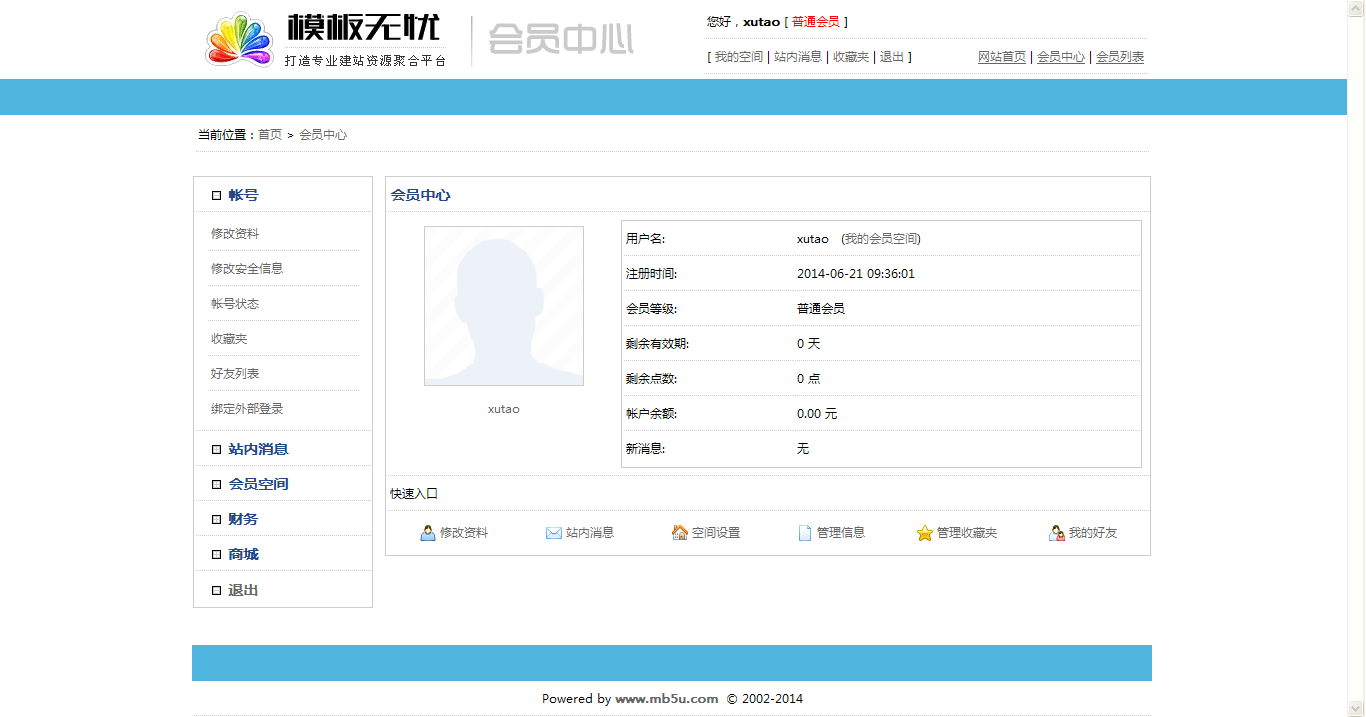
Task: Click the 模板无忧 peacock logo
Action: click(x=240, y=40)
